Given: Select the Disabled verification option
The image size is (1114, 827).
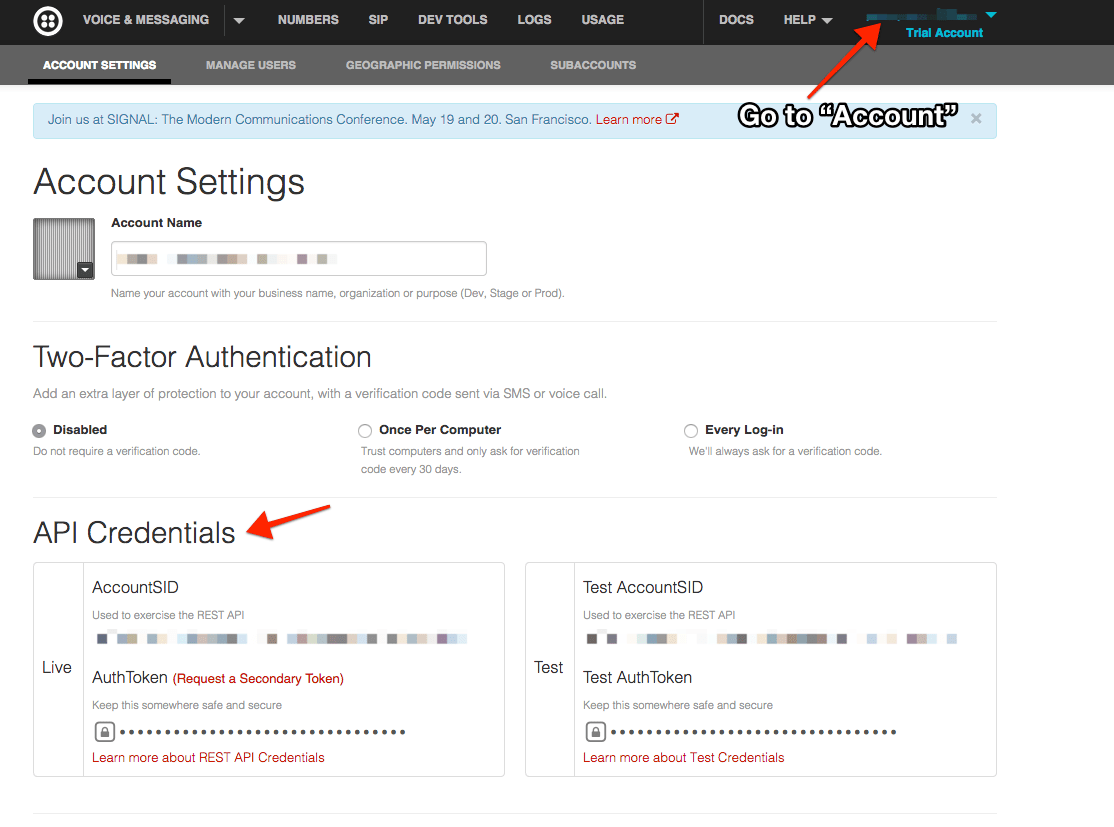Looking at the screenshot, I should pos(38,430).
